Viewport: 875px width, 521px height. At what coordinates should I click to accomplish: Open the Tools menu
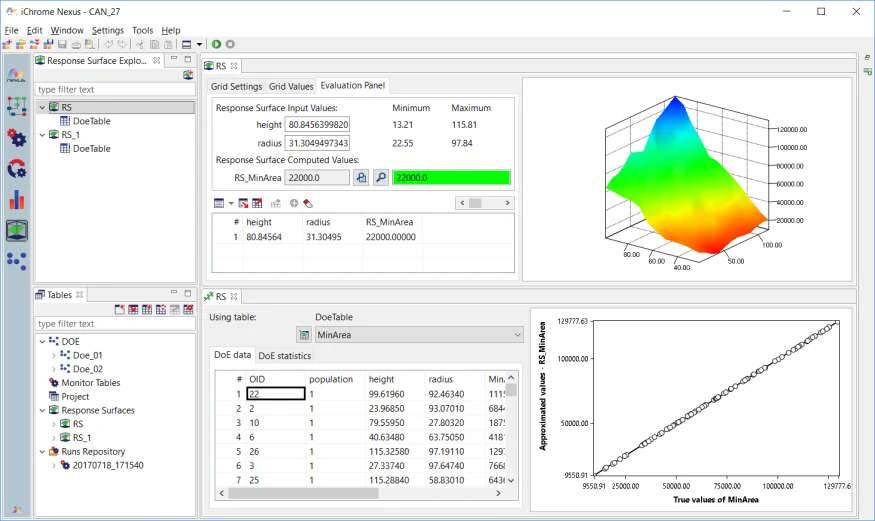pyautogui.click(x=142, y=30)
